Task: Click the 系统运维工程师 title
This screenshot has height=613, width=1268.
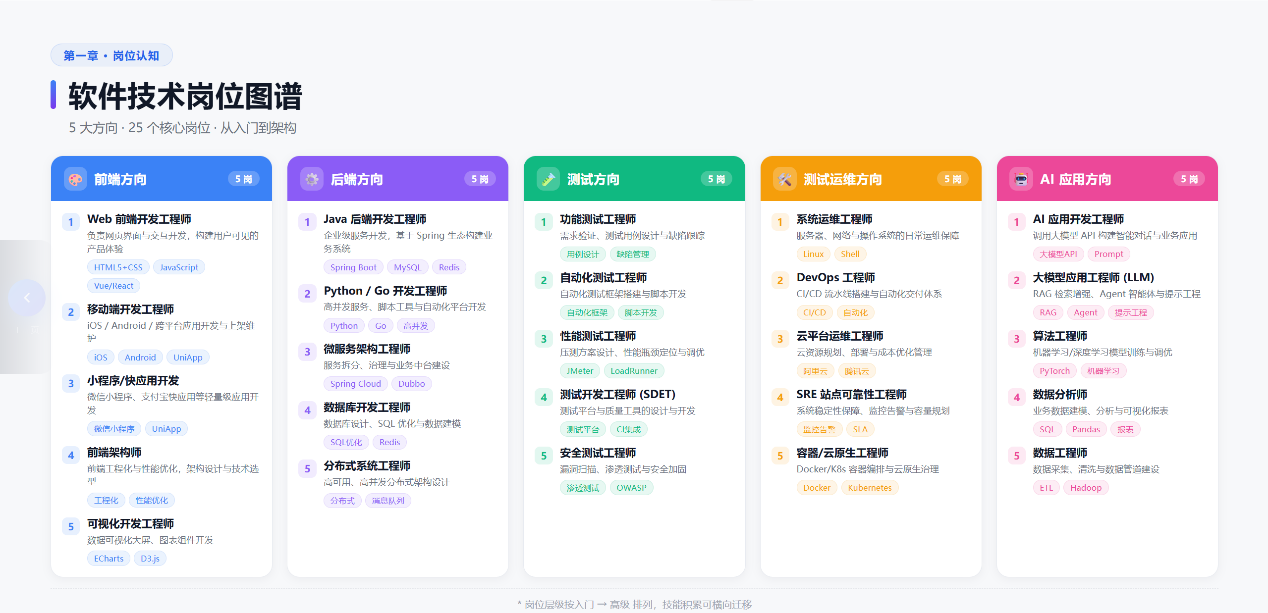Action: (835, 219)
